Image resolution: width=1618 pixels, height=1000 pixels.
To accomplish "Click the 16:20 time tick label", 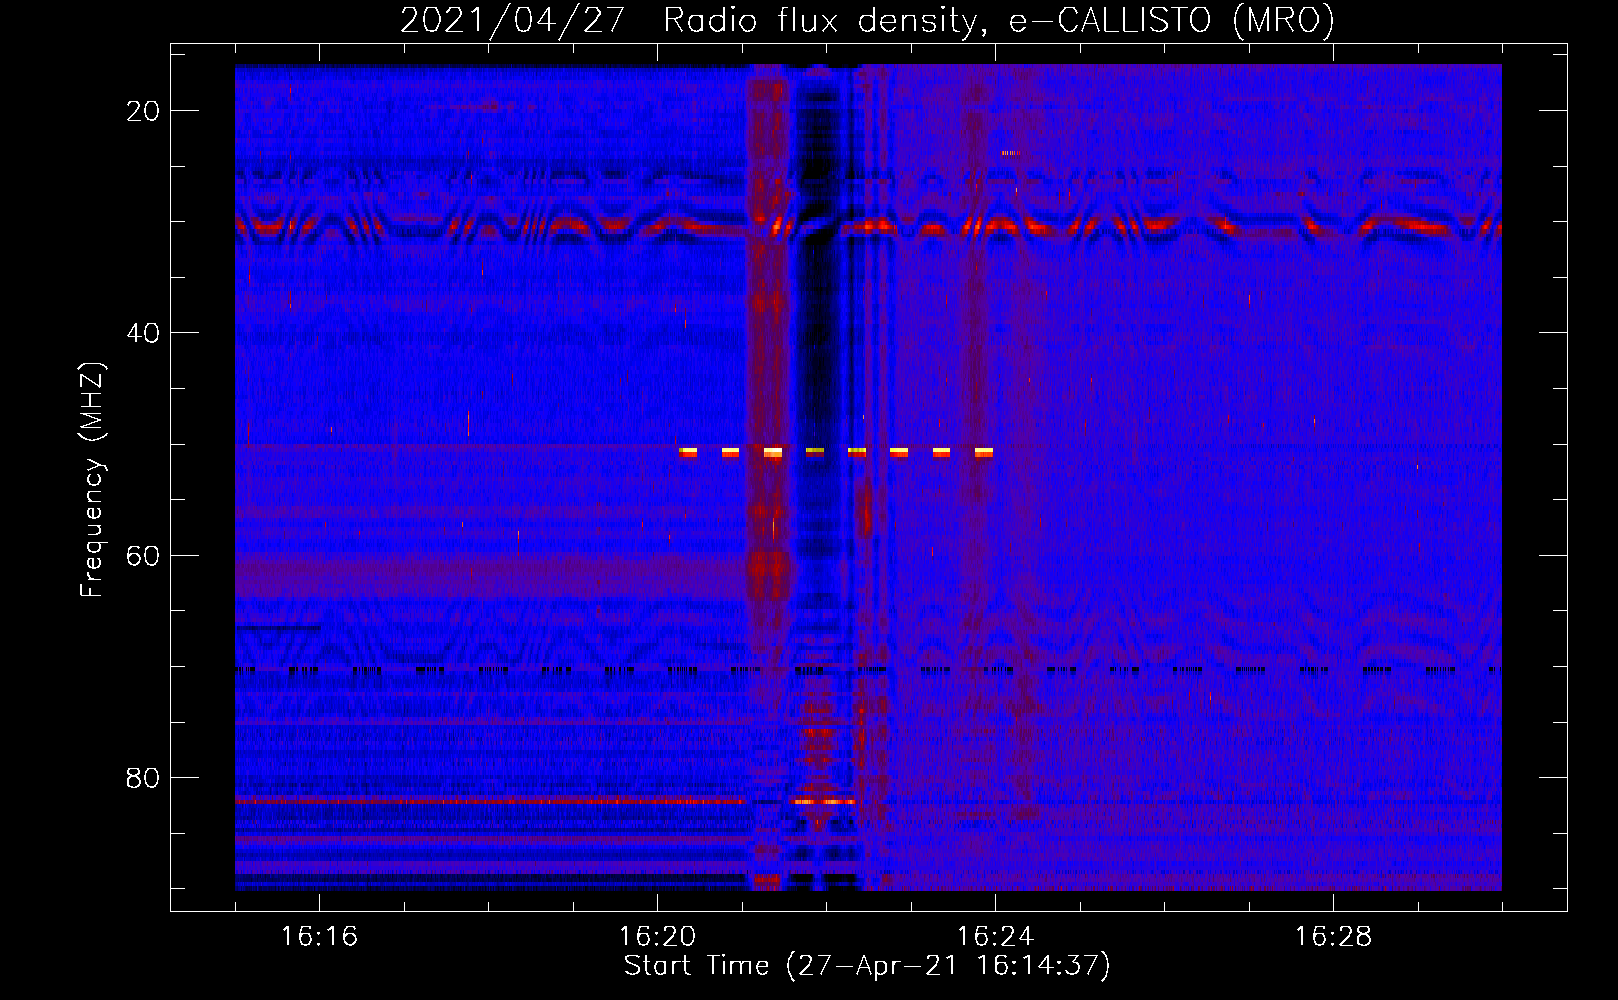I will coord(657,937).
